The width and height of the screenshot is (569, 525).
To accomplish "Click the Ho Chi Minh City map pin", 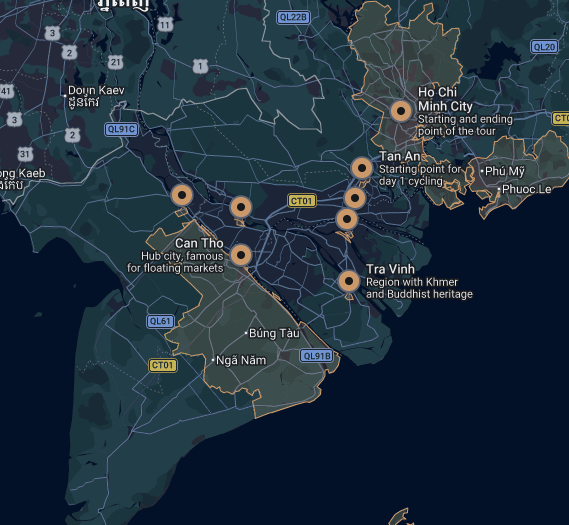I will click(401, 111).
